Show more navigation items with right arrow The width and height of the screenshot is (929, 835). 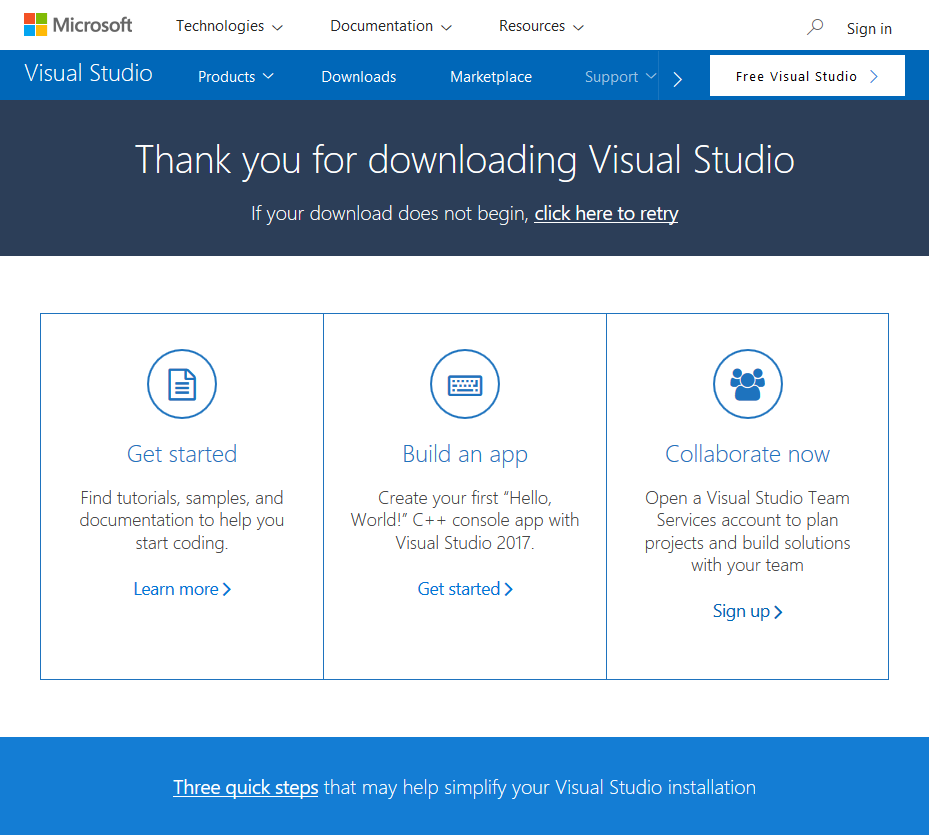click(678, 78)
